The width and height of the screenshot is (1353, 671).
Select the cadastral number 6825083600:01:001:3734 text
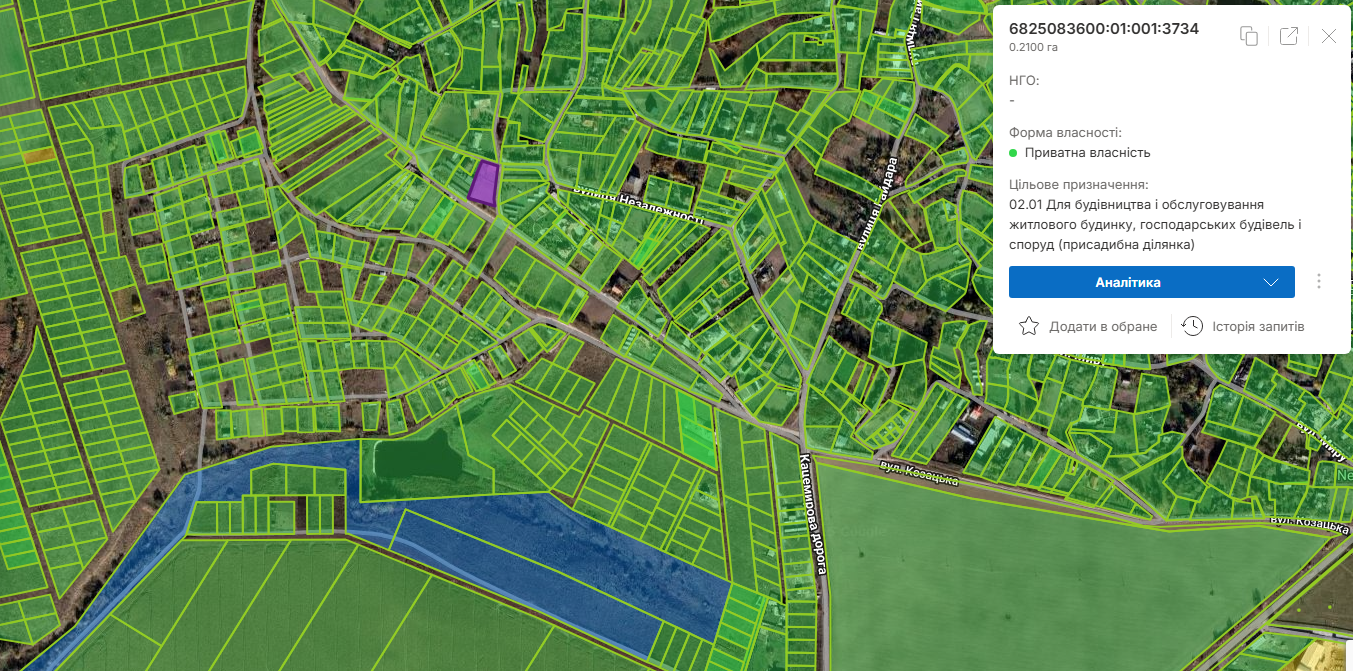click(x=1104, y=29)
